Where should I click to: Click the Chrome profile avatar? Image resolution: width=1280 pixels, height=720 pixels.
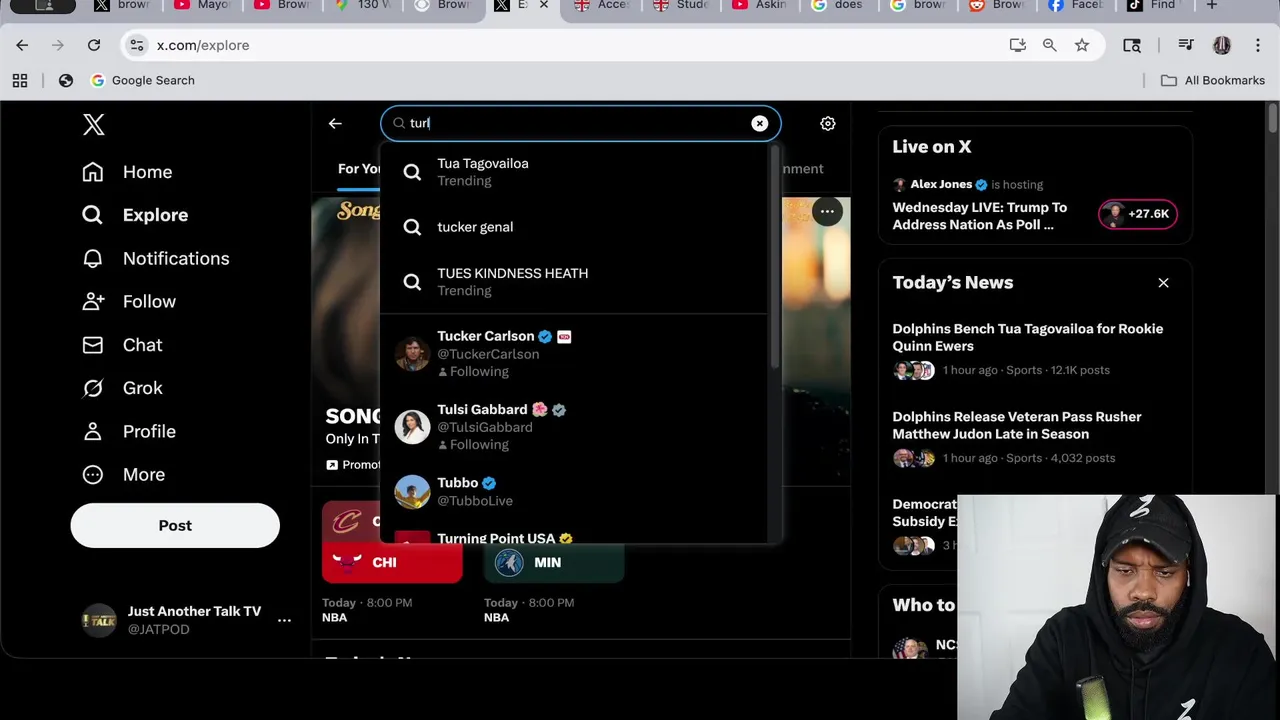[x=1221, y=45]
